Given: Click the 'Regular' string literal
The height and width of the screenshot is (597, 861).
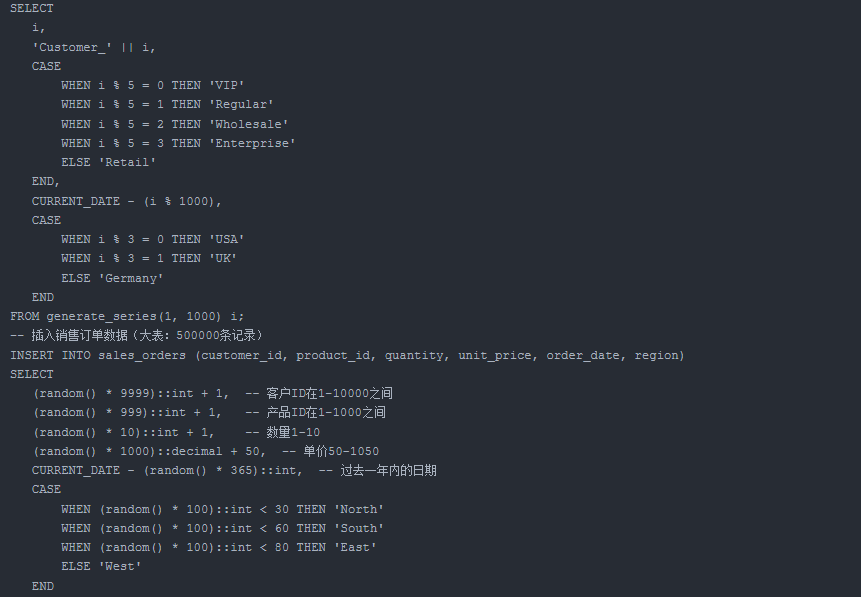Looking at the screenshot, I should pos(240,104).
